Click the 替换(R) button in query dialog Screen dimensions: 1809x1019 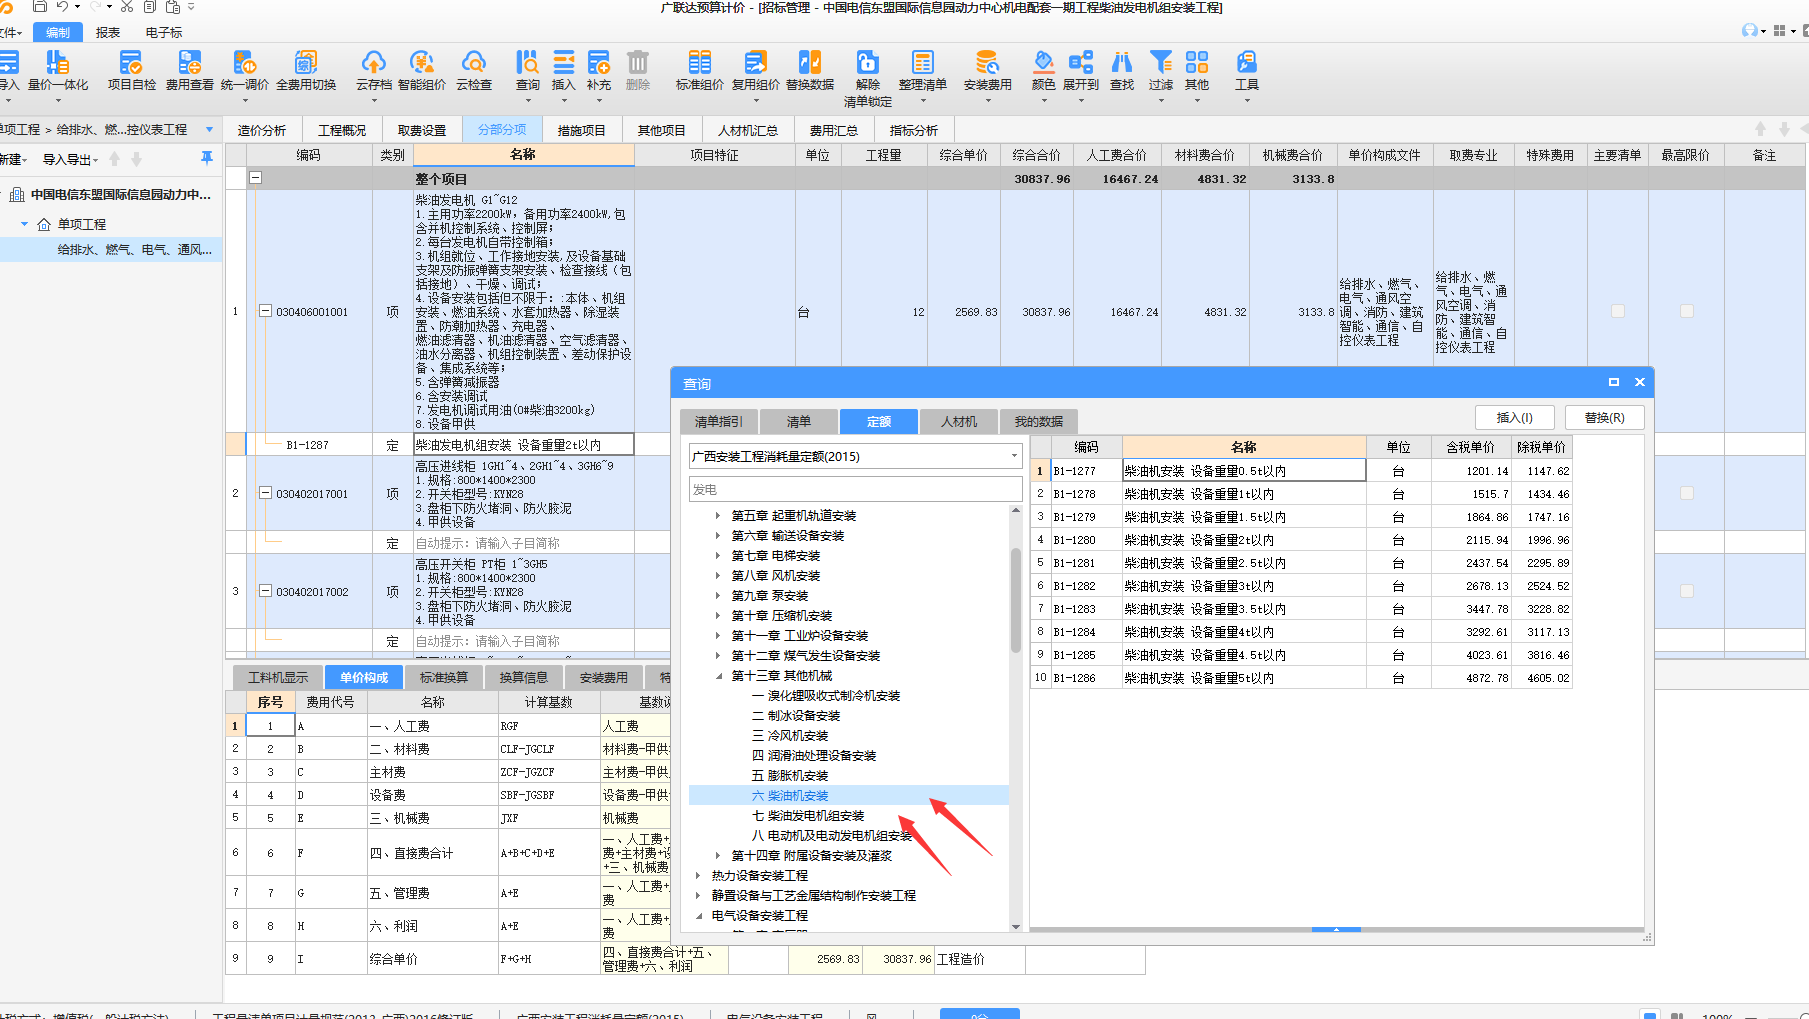pos(1605,417)
